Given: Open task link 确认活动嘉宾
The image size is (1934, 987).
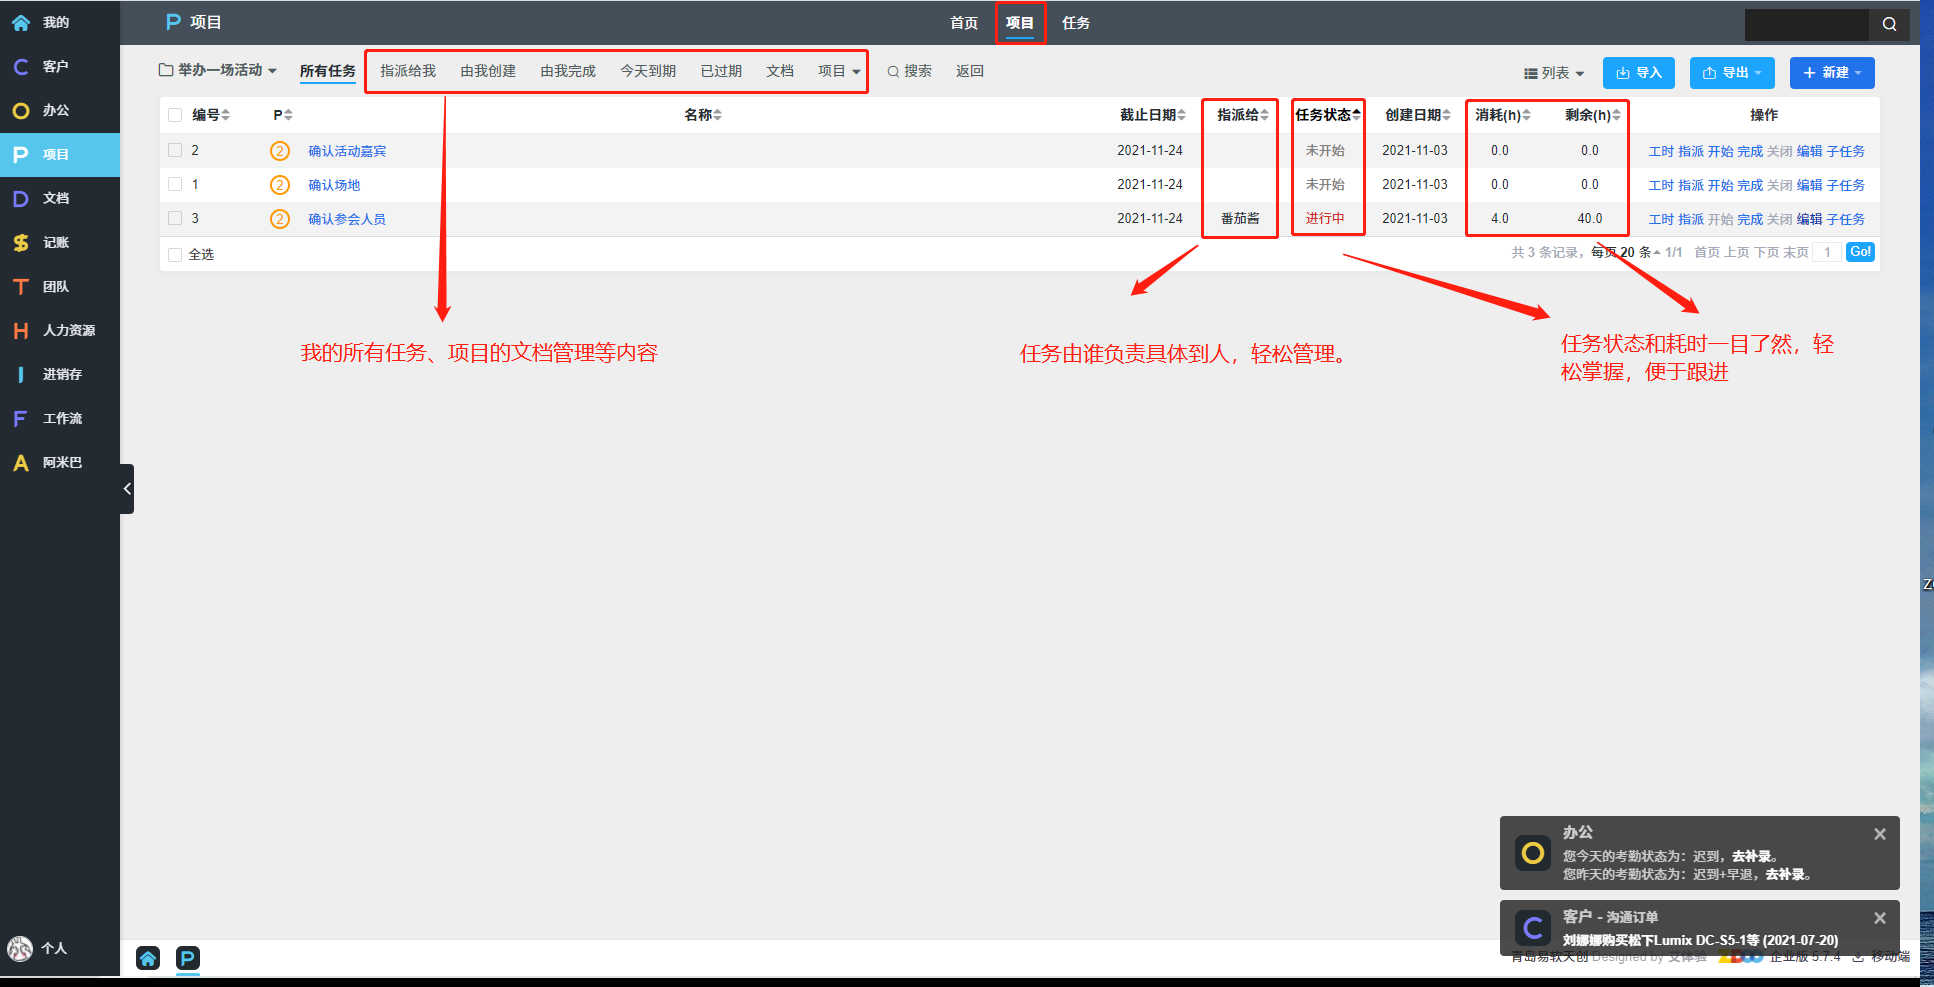Looking at the screenshot, I should click(x=347, y=151).
